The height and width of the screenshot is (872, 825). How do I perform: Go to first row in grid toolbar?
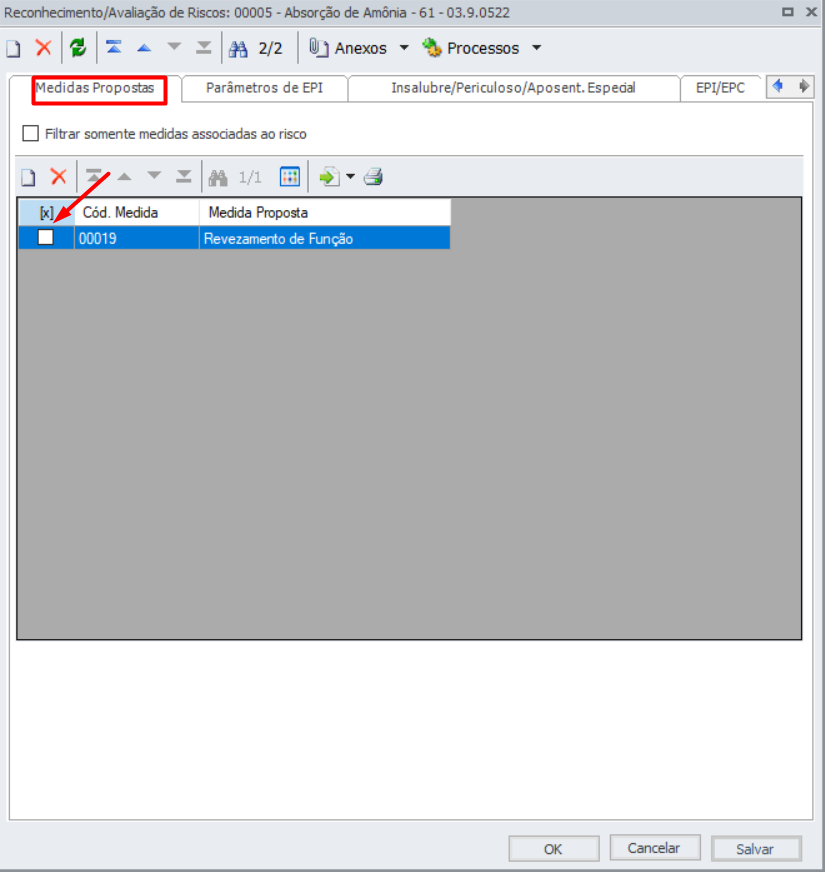click(94, 177)
